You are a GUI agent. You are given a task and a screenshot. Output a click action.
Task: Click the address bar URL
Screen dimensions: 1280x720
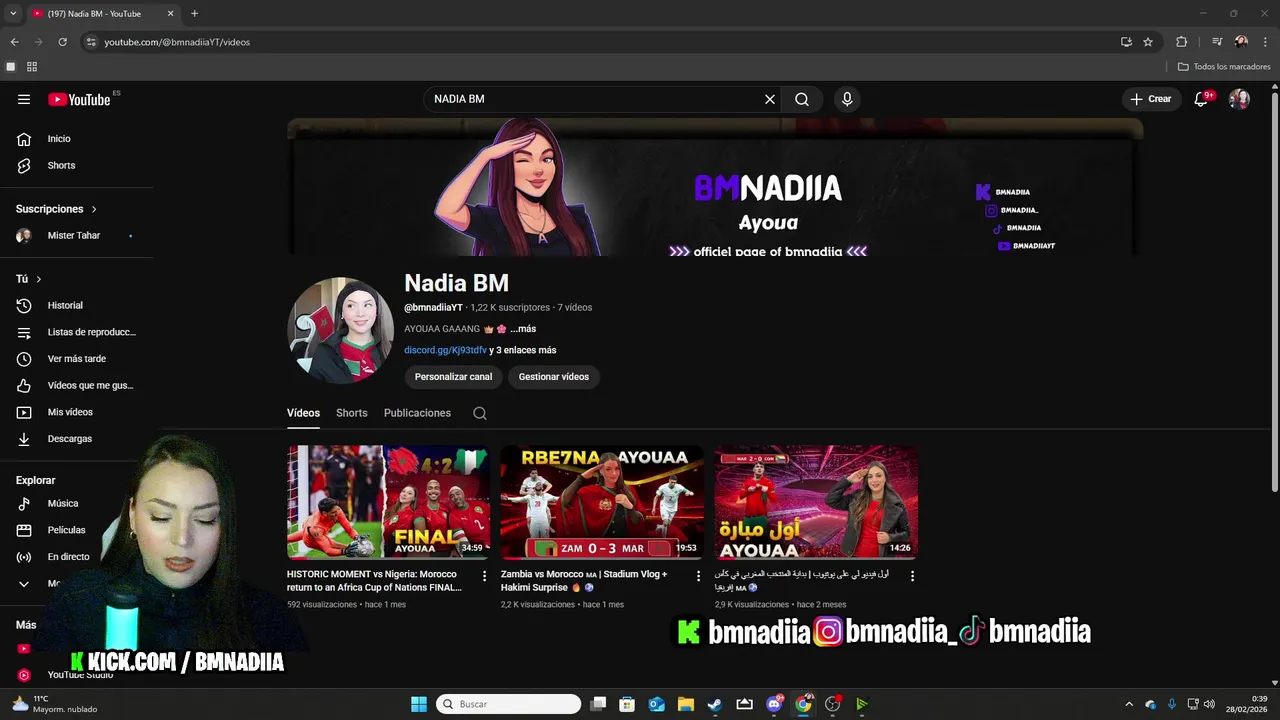pos(177,42)
